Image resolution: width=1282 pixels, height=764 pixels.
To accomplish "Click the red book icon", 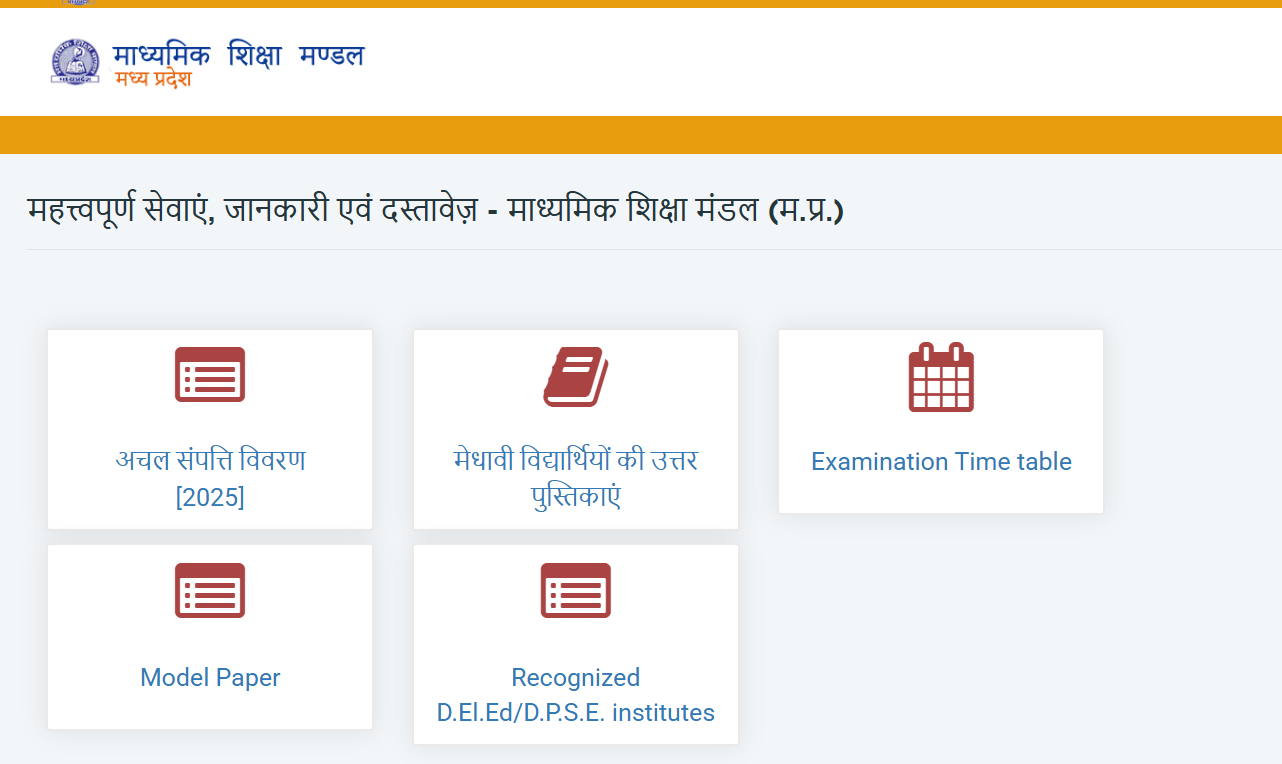I will 576,377.
